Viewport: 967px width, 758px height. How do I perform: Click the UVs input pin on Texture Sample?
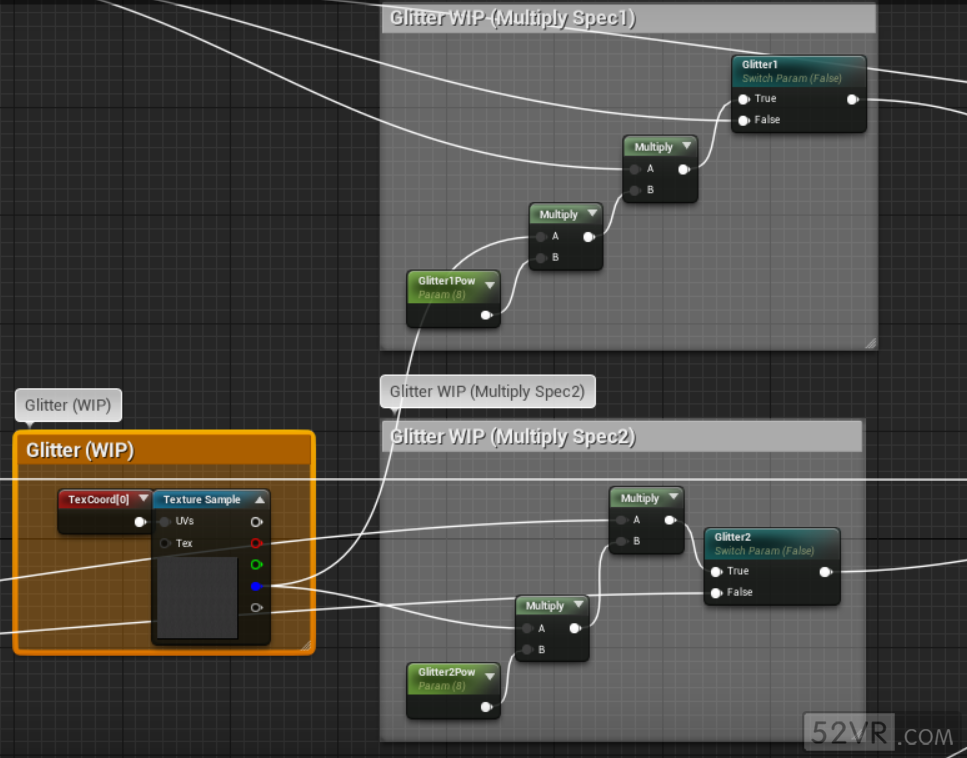tap(165, 521)
